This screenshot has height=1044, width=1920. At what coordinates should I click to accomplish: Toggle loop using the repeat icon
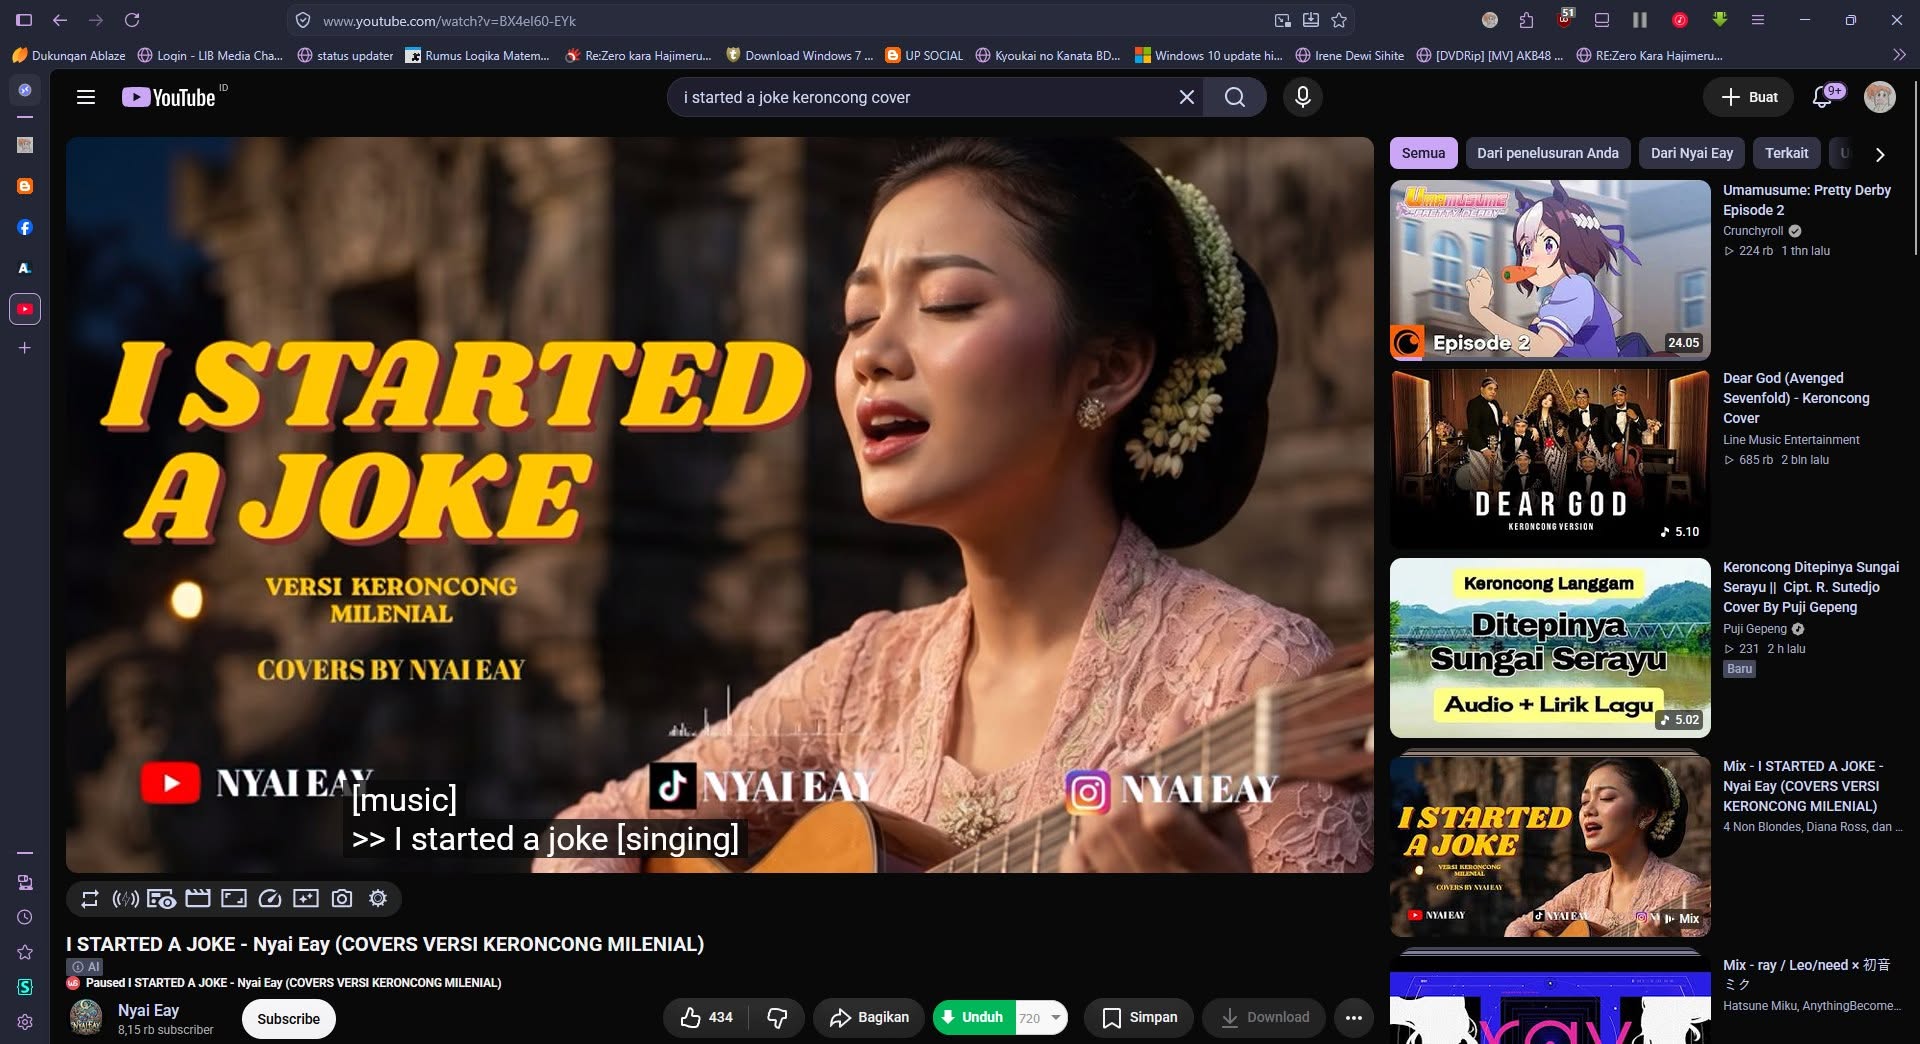90,899
